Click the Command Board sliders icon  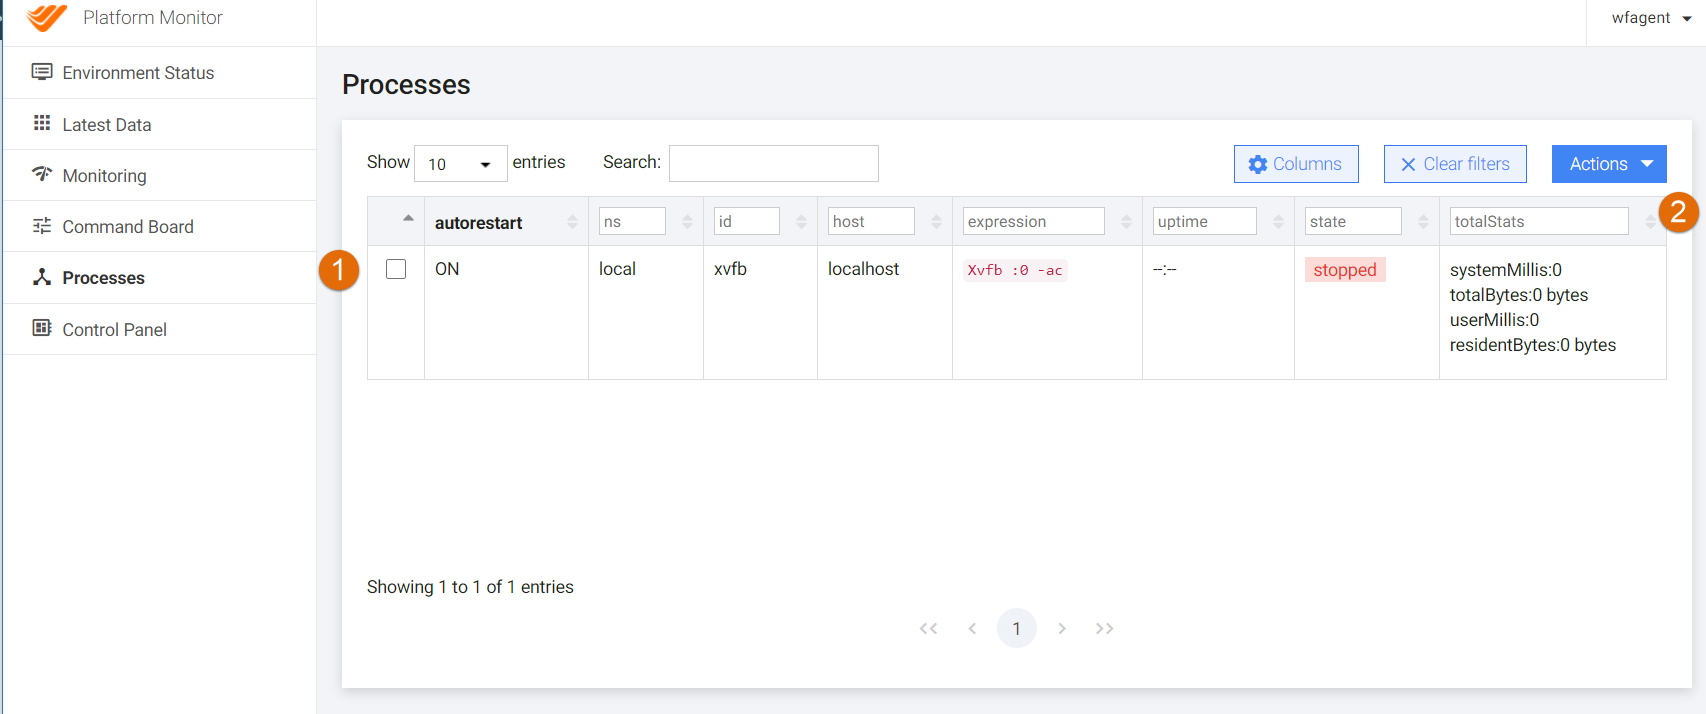(x=42, y=226)
